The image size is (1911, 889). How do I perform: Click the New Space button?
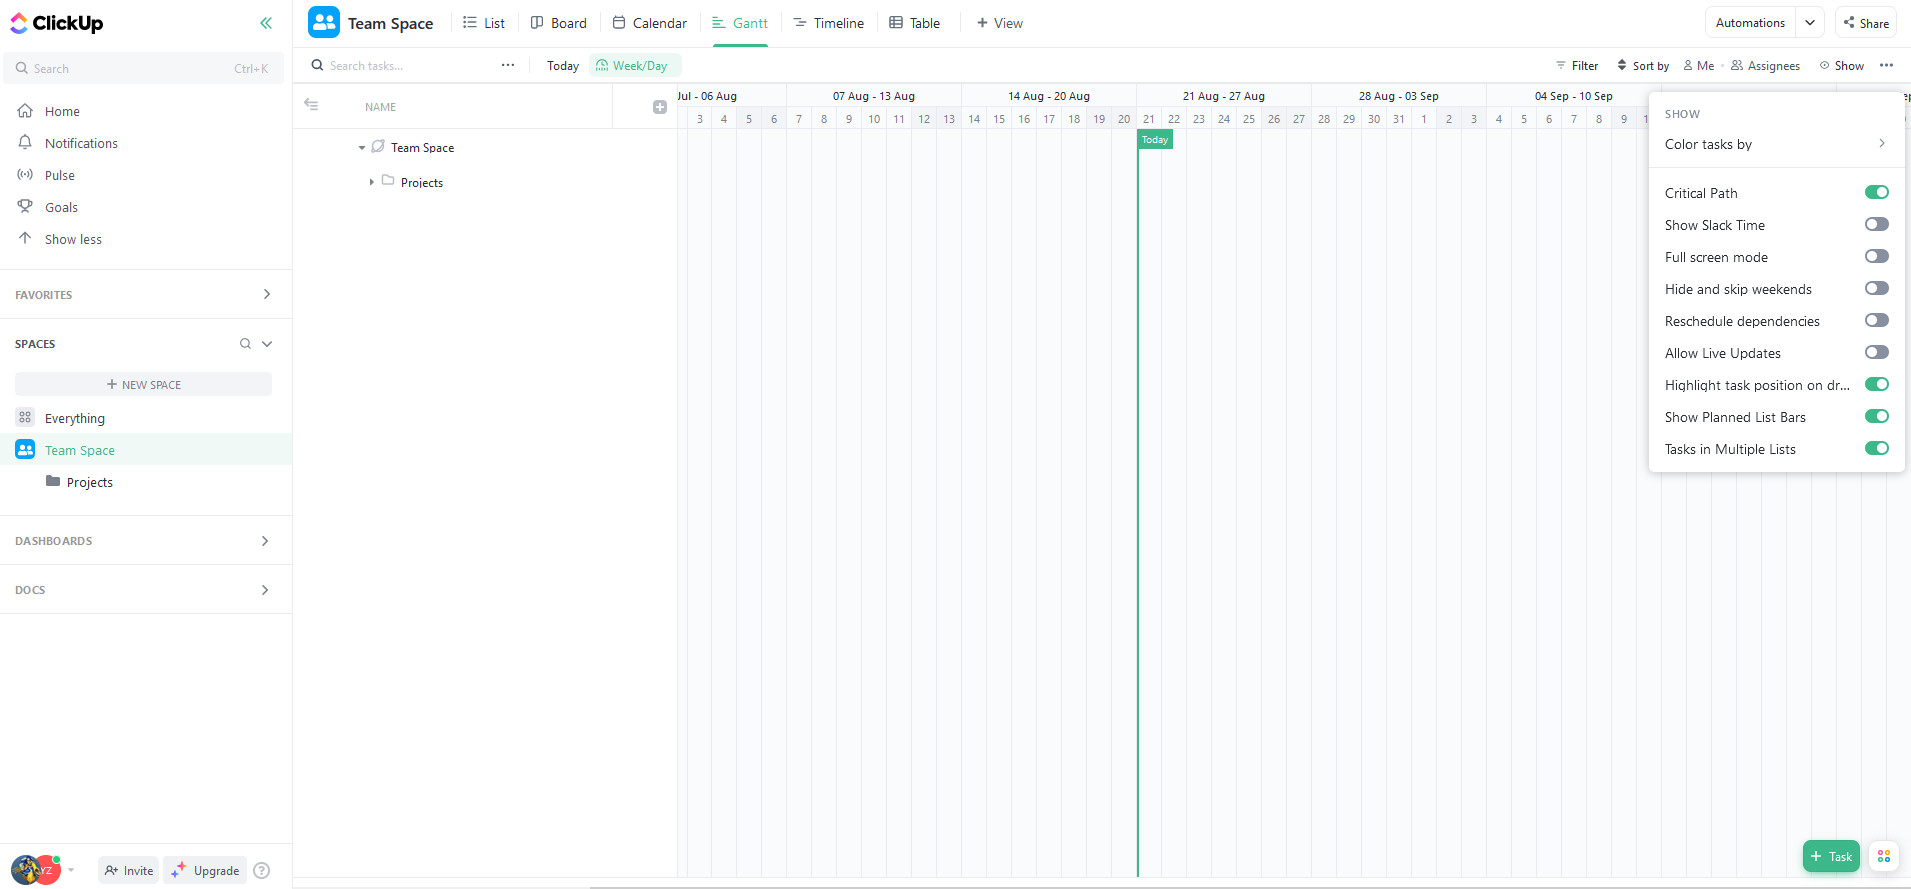pyautogui.click(x=143, y=384)
